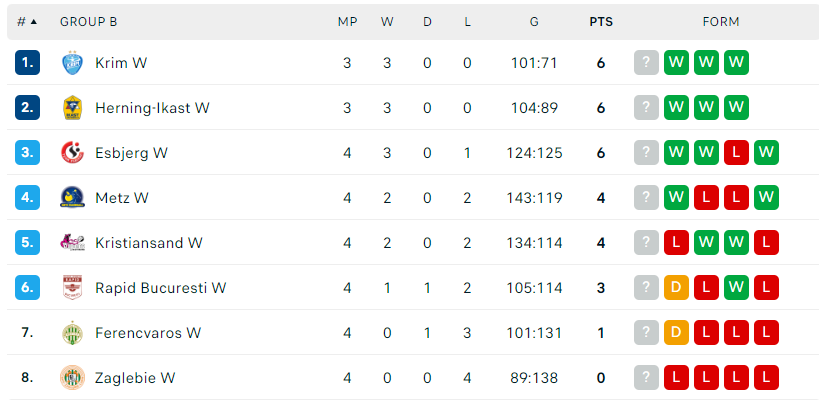
Task: Sort standings by G goals header
Action: (534, 21)
